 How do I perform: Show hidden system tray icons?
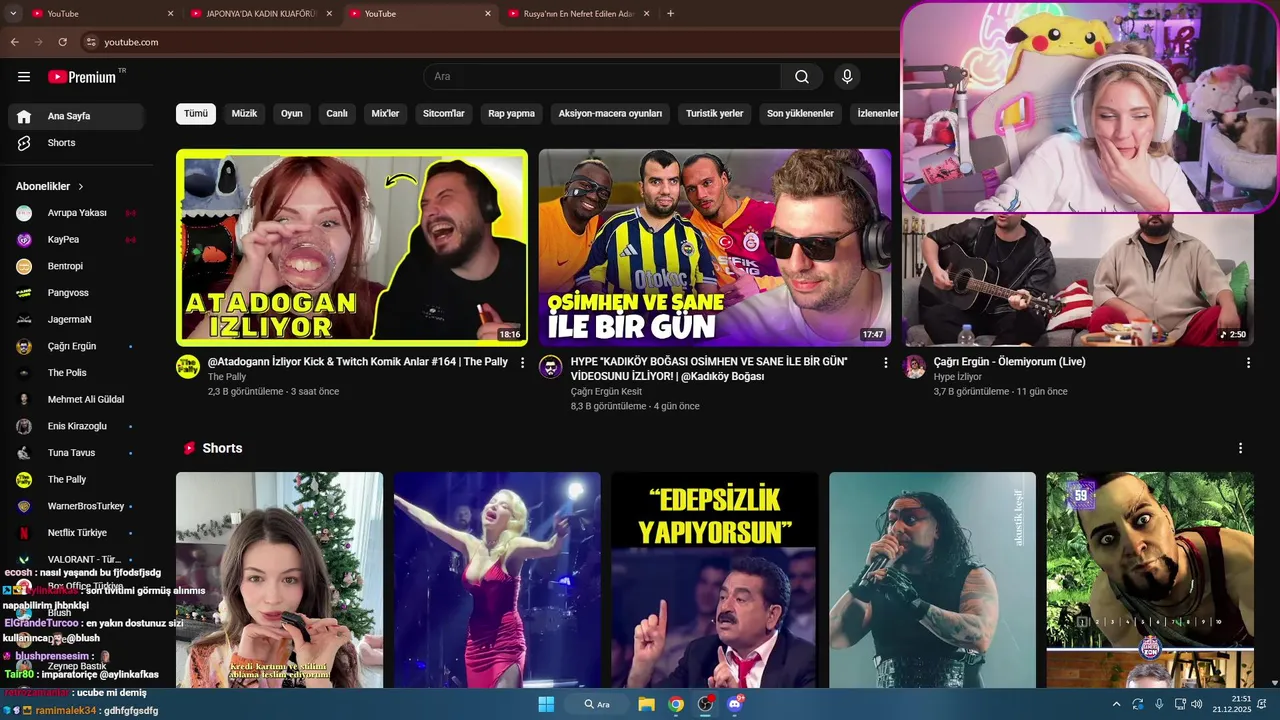(x=1116, y=704)
